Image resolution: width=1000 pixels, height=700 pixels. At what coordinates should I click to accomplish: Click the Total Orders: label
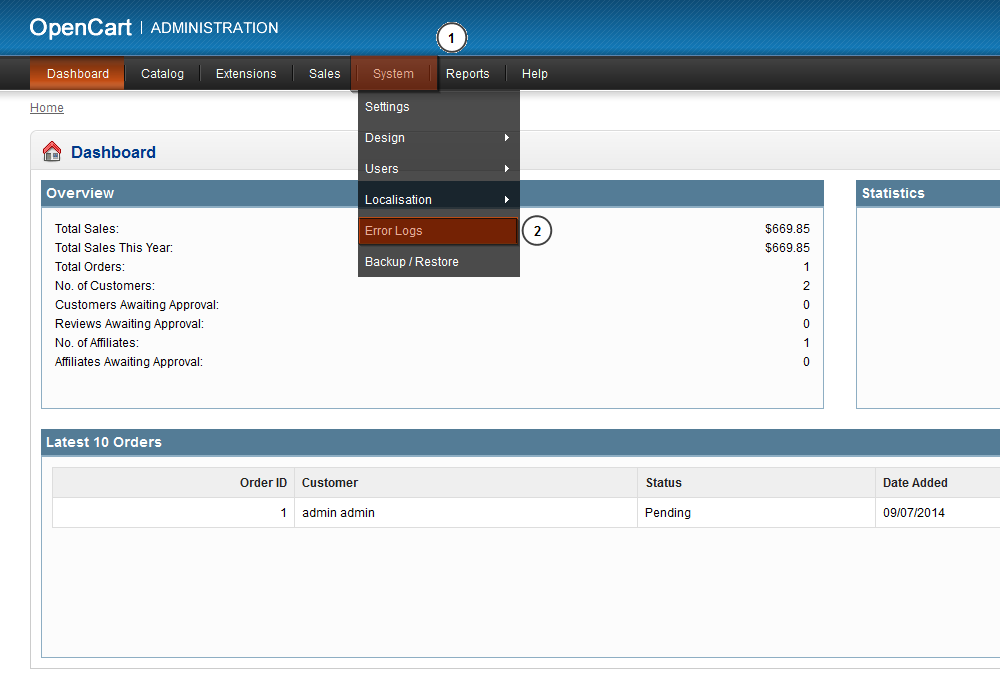(x=90, y=266)
